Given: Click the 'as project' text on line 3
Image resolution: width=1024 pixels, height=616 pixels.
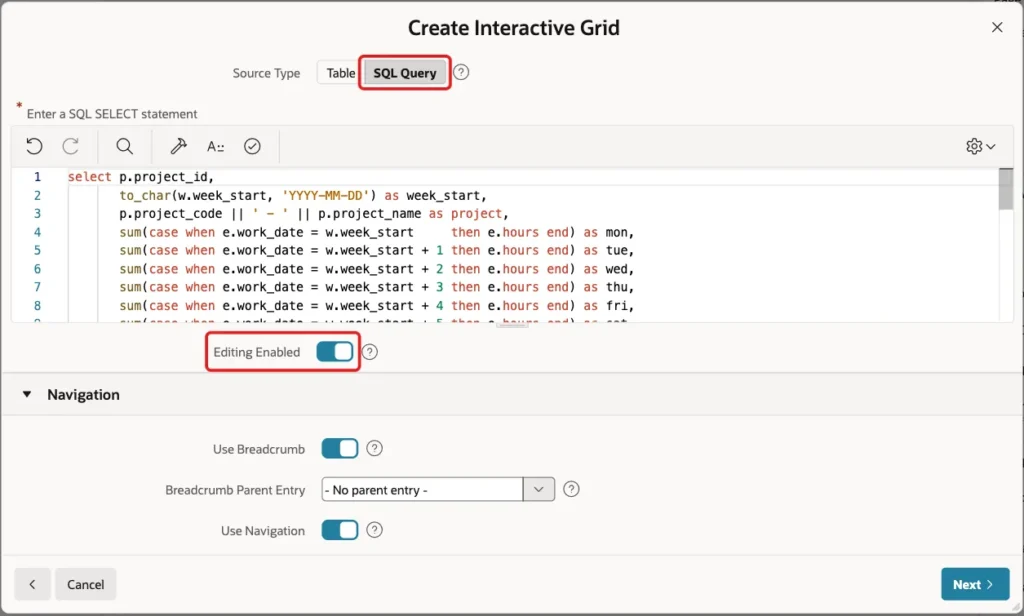Looking at the screenshot, I should (468, 214).
